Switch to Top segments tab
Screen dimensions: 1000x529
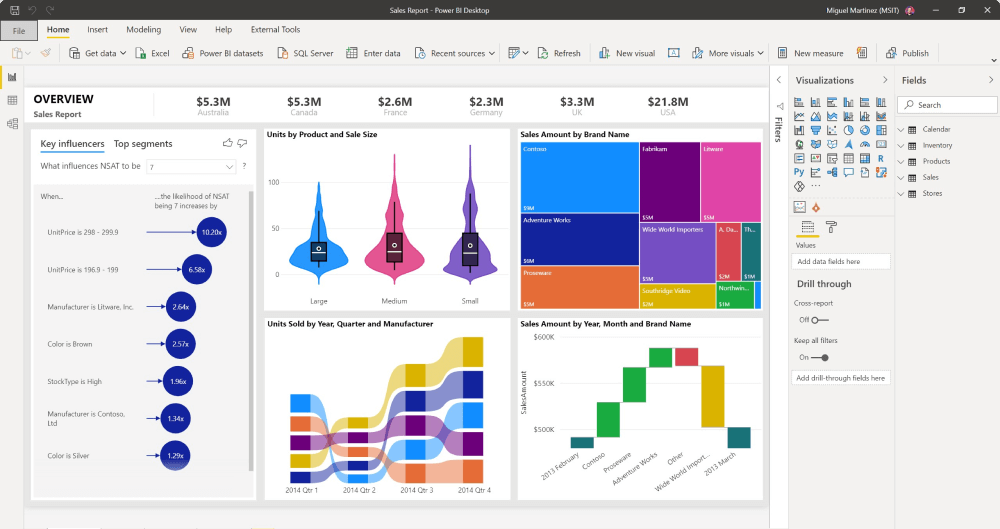point(143,144)
